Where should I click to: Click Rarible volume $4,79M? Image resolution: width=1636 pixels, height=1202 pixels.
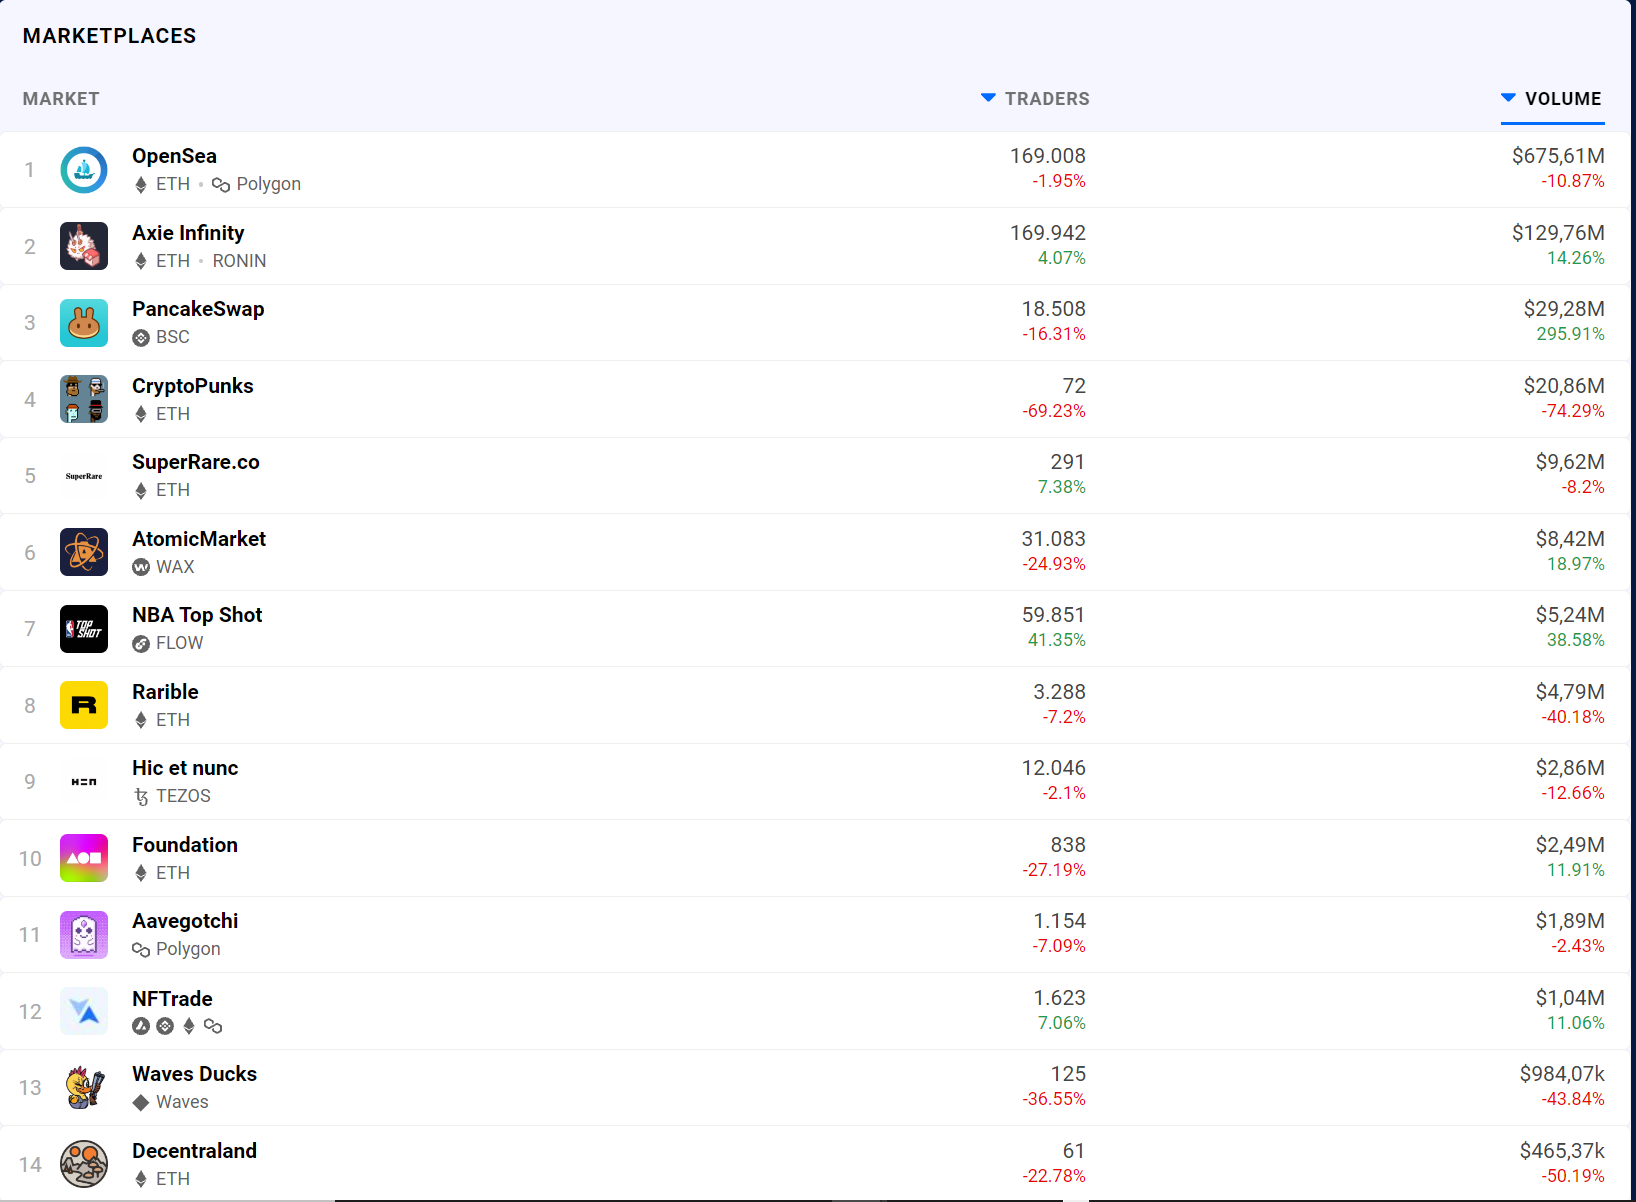[1570, 692]
